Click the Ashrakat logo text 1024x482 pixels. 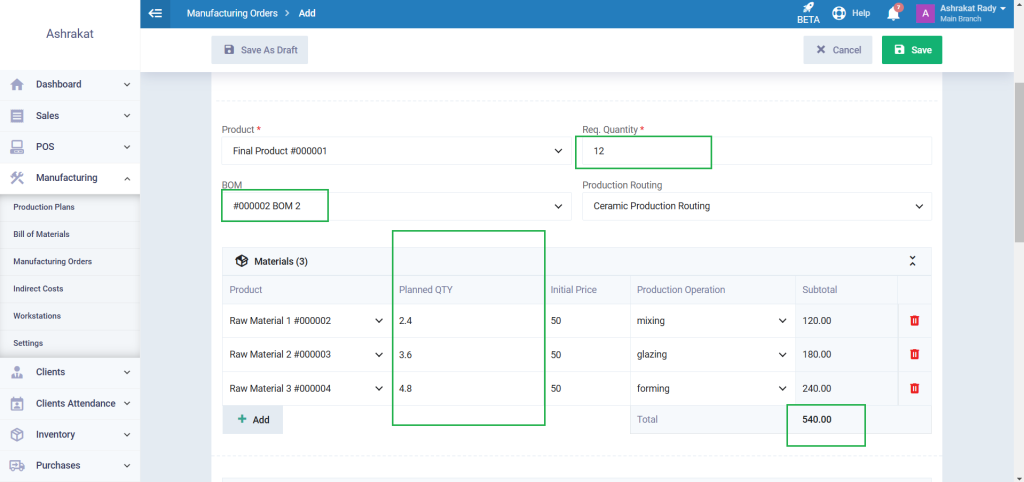pos(70,34)
